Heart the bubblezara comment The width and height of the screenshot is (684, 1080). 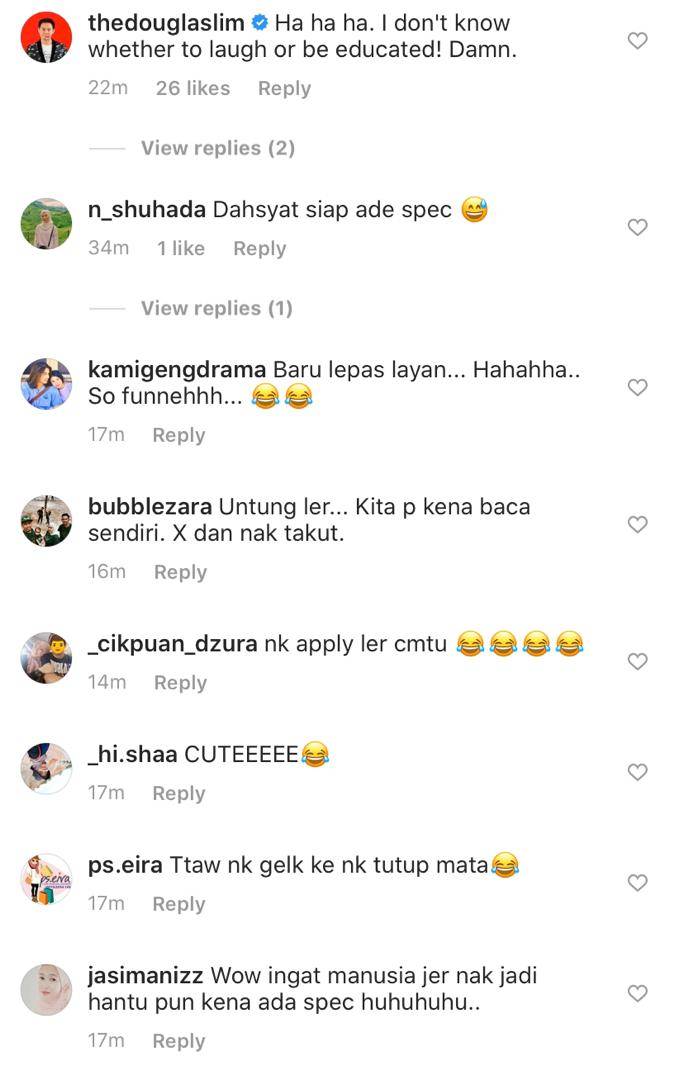pyautogui.click(x=637, y=525)
